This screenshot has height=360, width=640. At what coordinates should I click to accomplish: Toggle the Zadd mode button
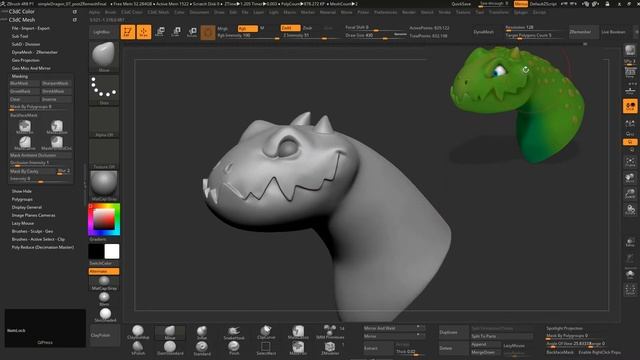(290, 28)
